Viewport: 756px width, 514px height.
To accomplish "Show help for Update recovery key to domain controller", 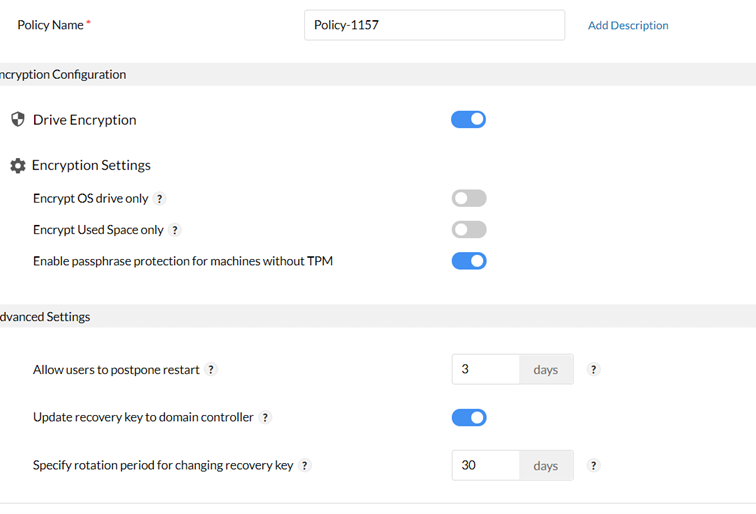I will coord(265,418).
